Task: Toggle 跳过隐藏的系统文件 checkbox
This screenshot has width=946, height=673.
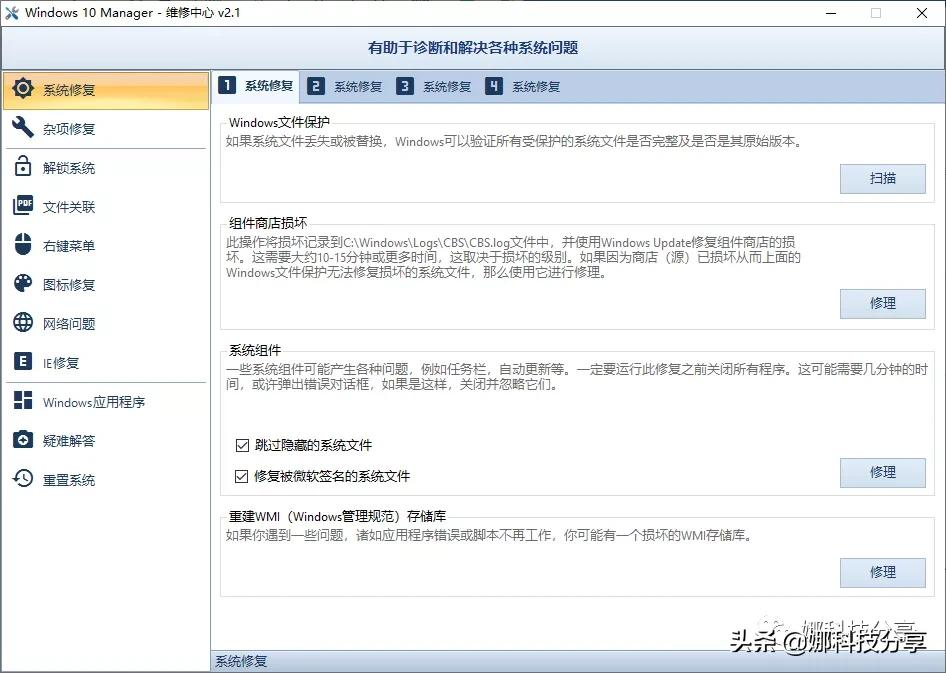Action: point(242,446)
